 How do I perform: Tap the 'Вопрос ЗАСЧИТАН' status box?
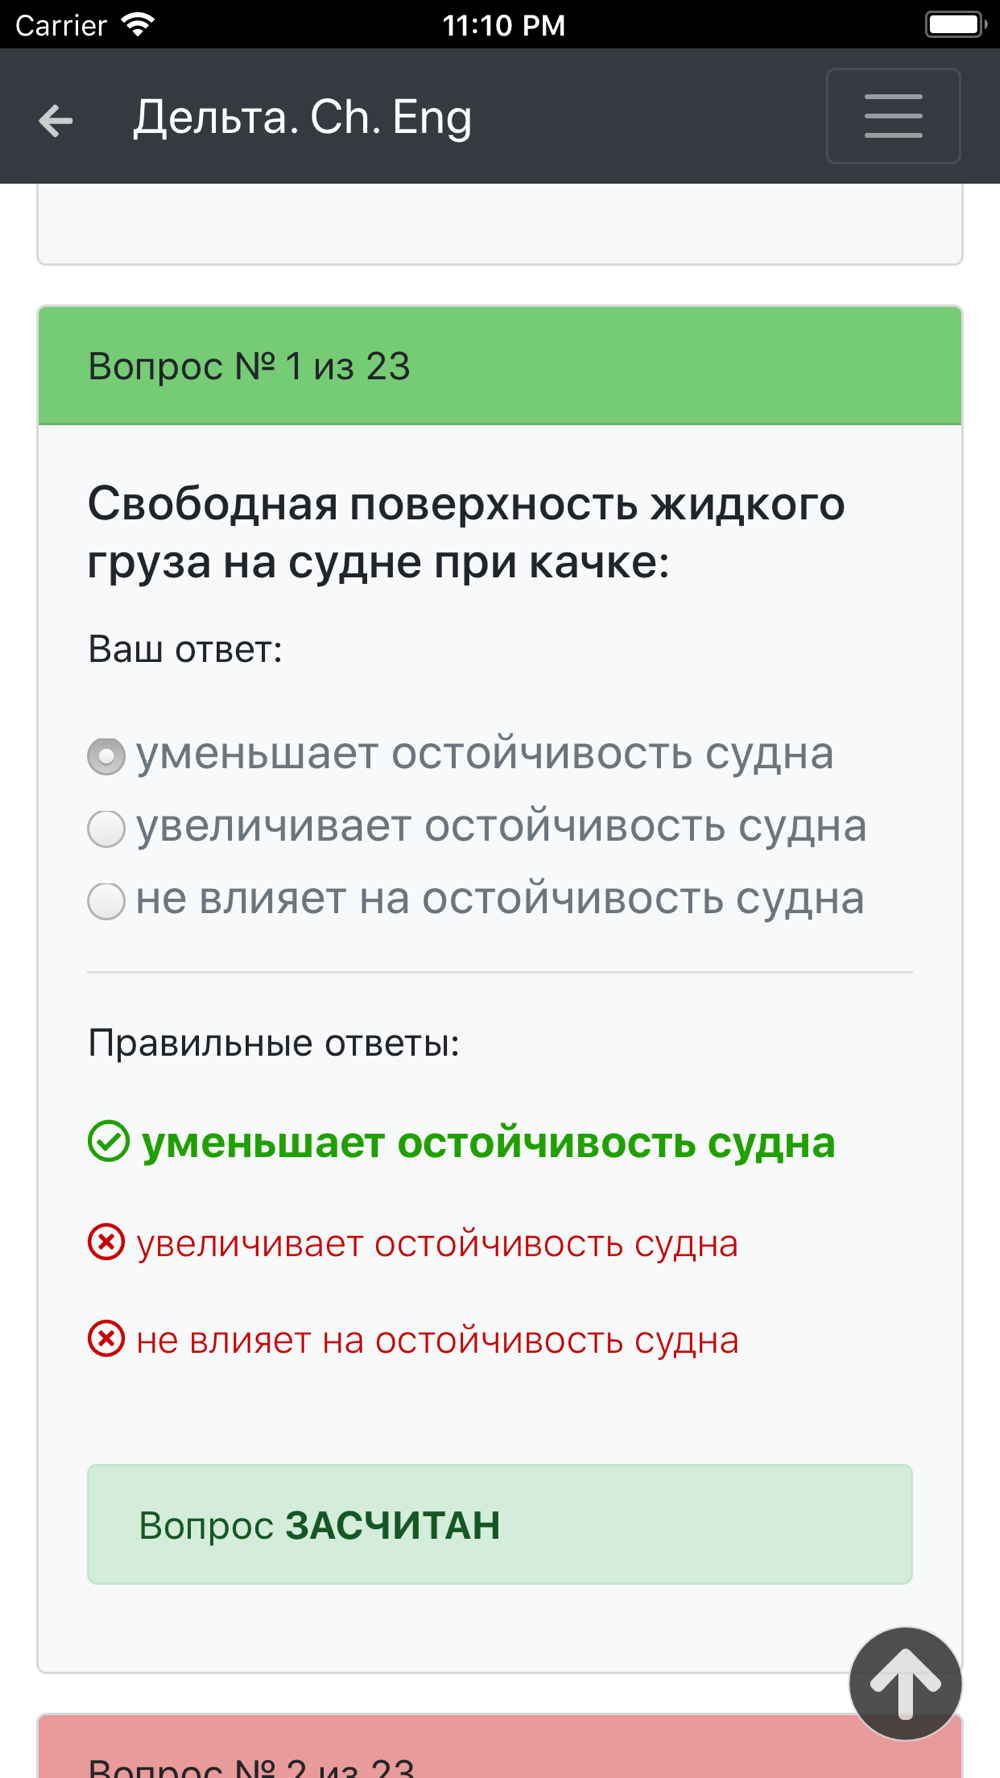tap(500, 1524)
